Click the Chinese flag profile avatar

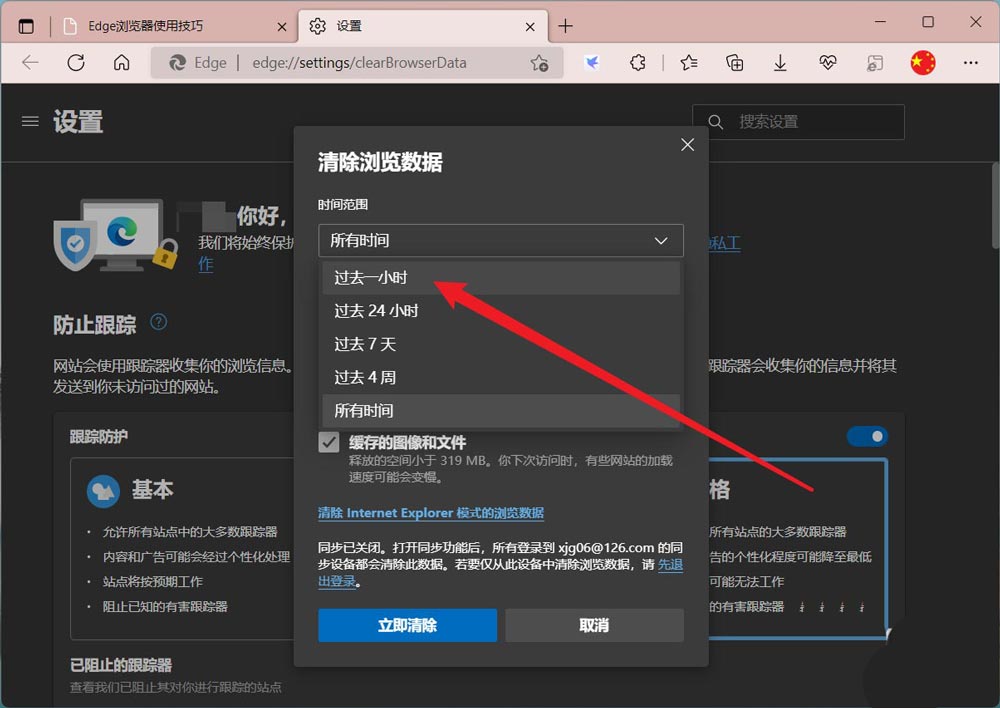point(921,62)
